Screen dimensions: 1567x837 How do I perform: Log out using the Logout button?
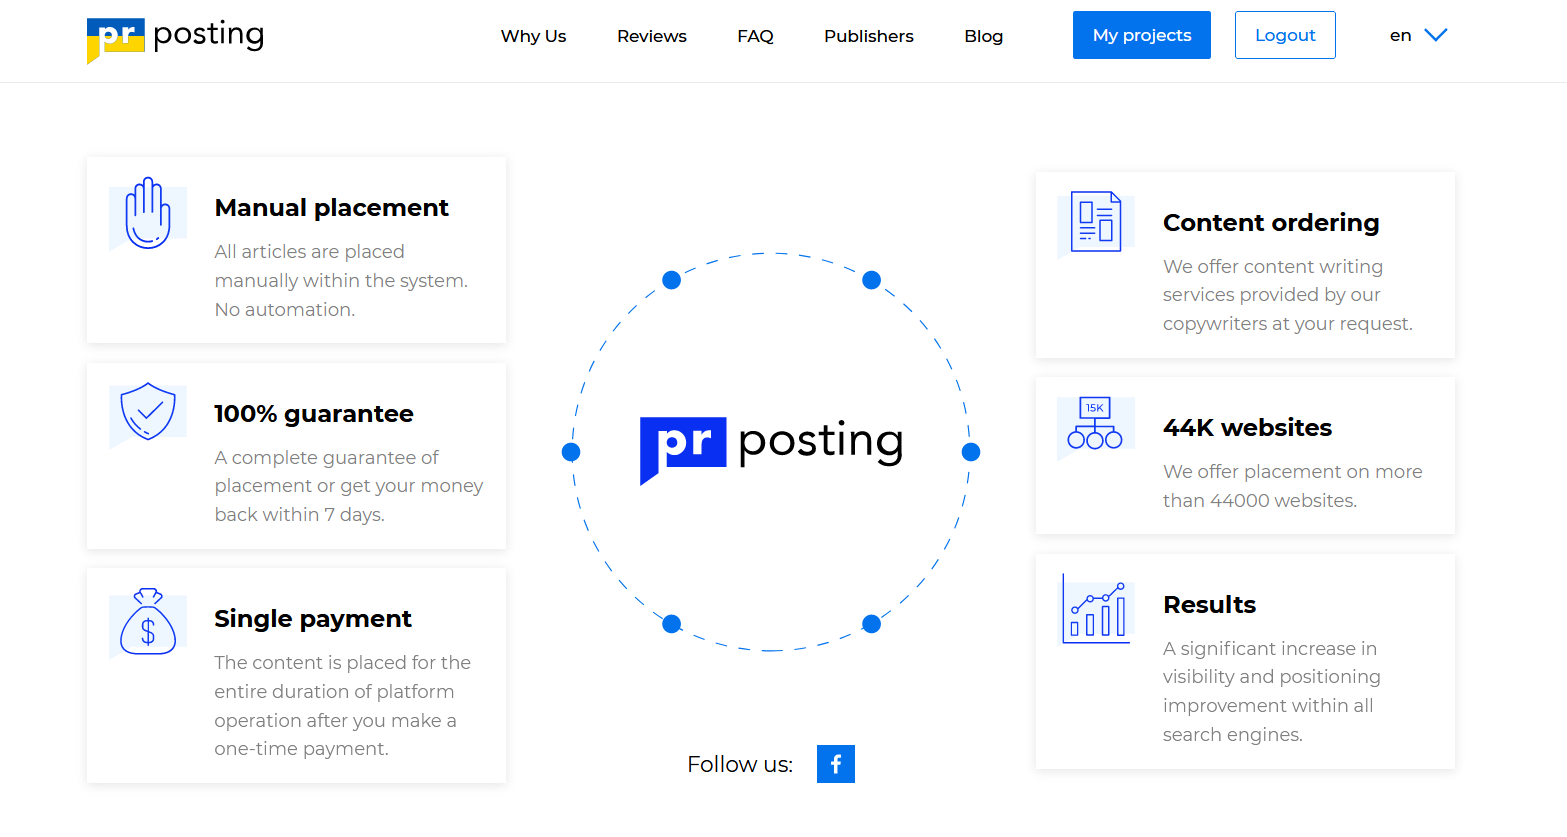click(x=1285, y=35)
